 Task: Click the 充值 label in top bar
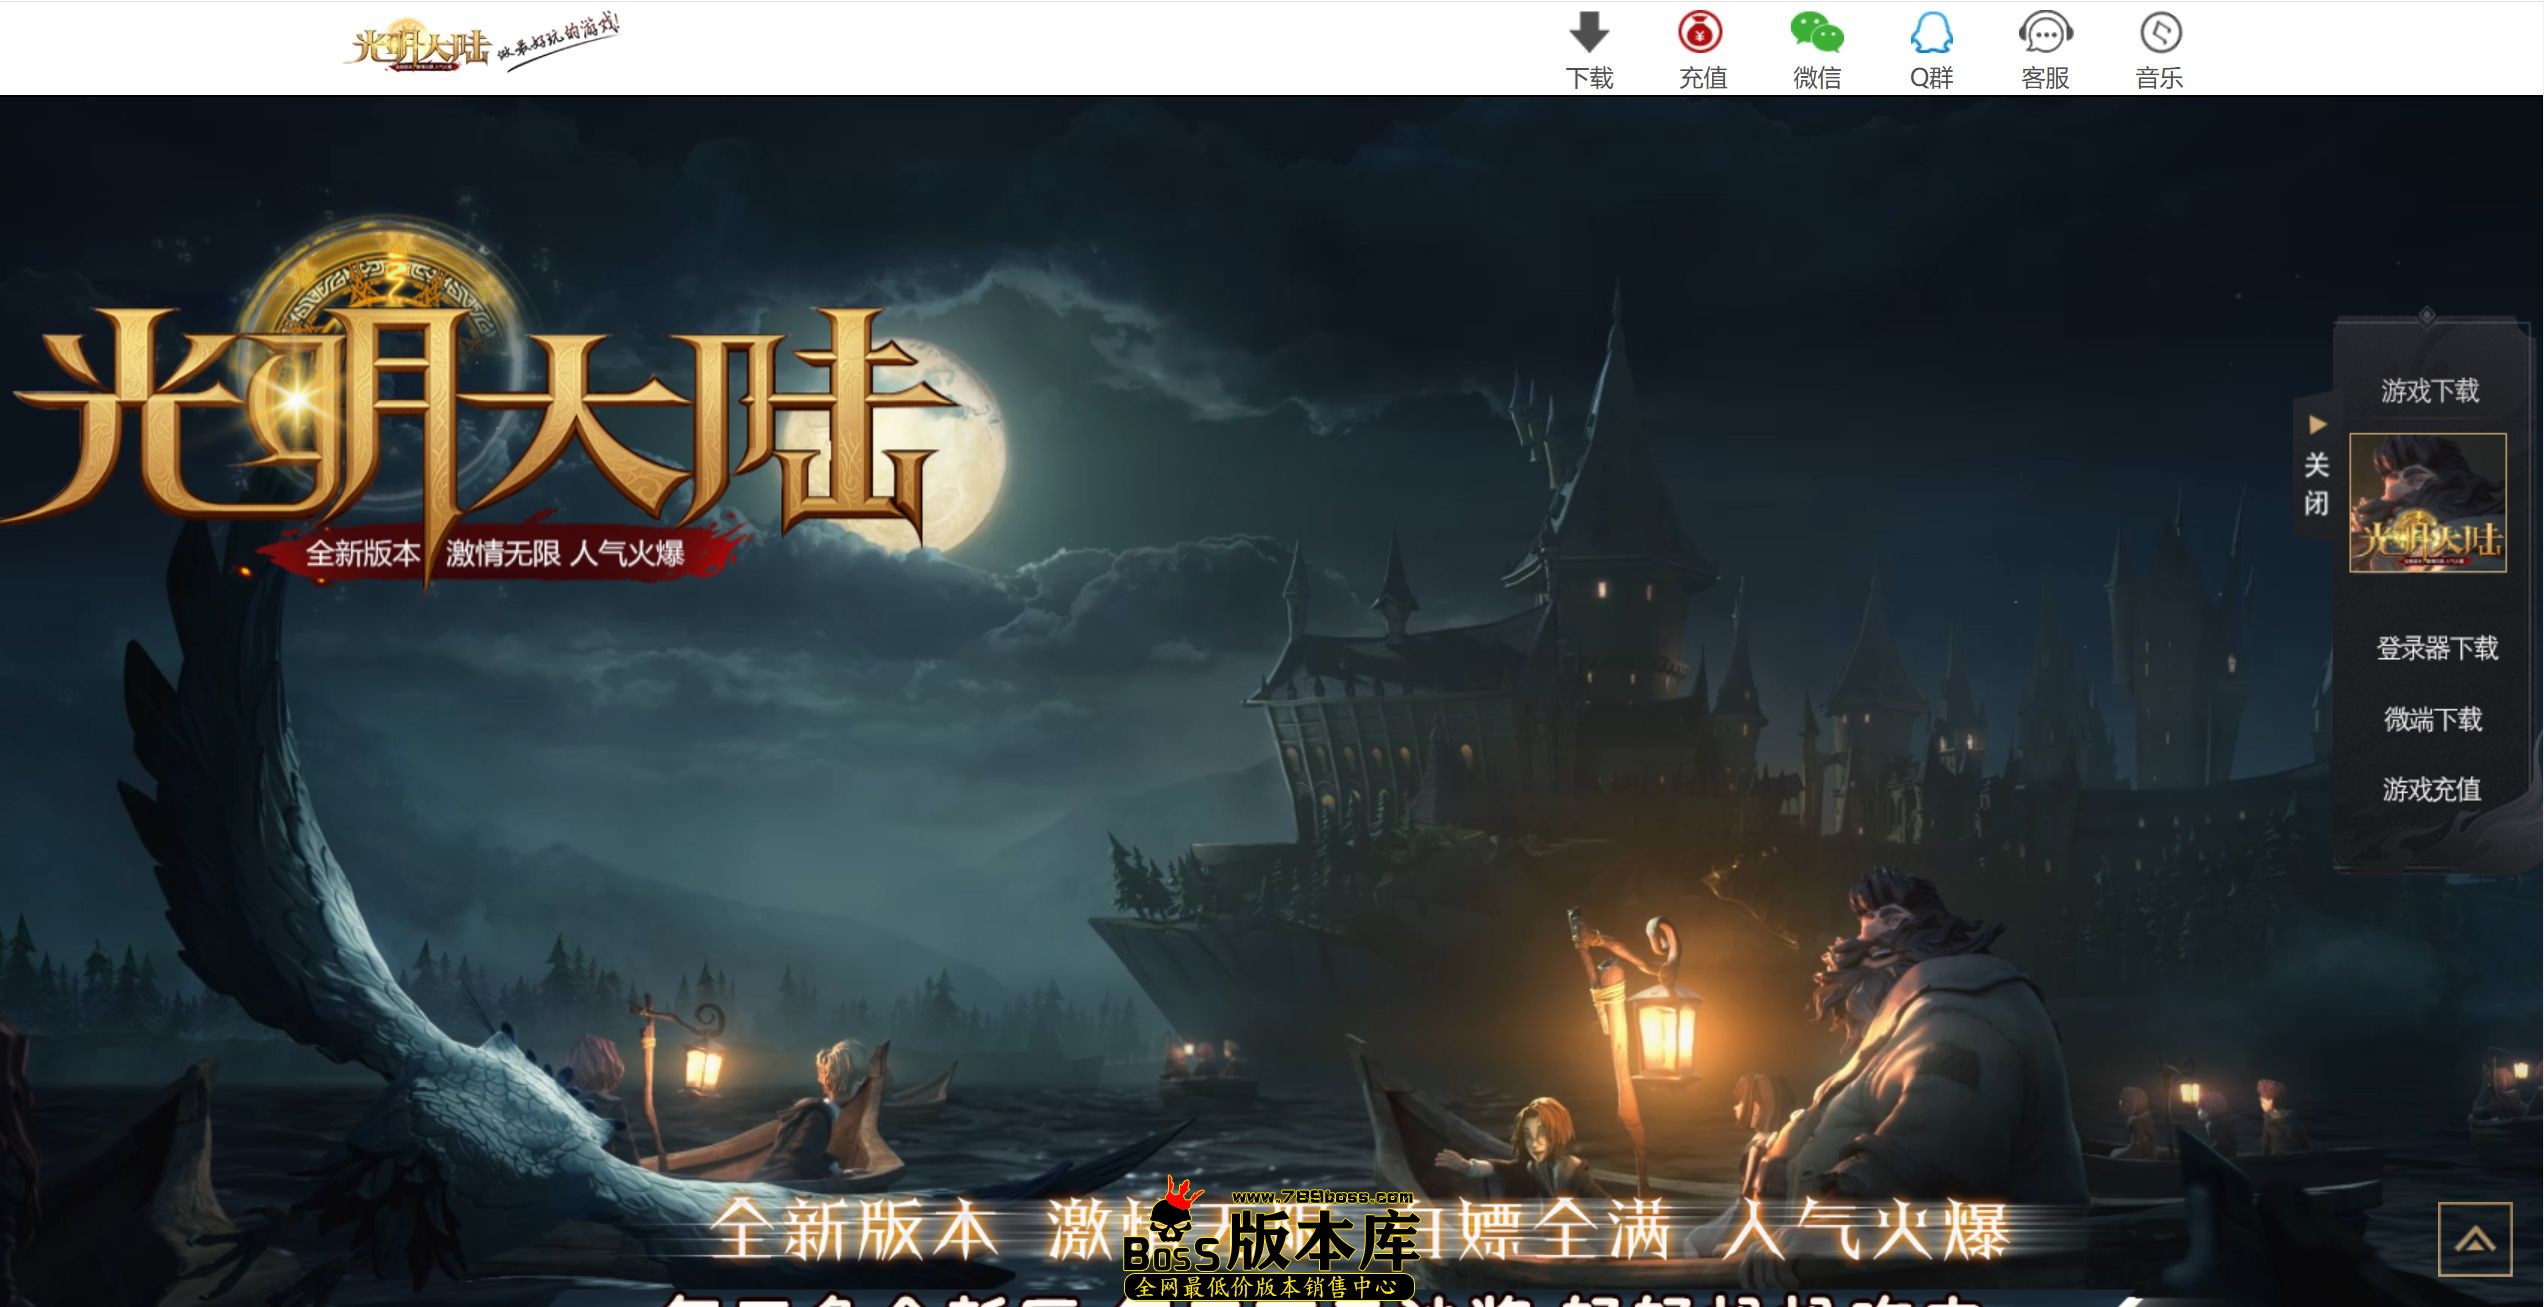click(x=1703, y=78)
